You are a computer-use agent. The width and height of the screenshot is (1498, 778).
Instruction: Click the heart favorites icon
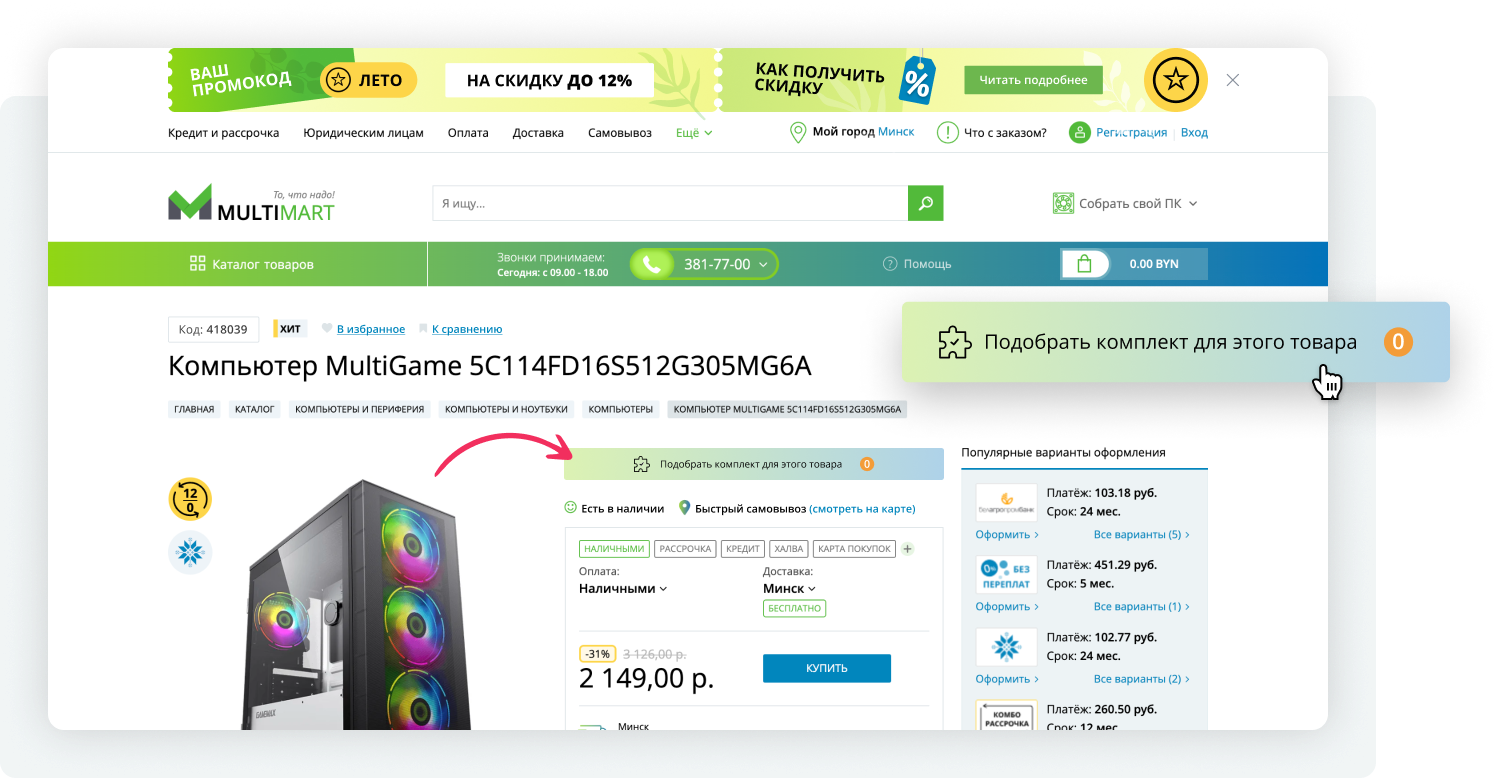(326, 329)
